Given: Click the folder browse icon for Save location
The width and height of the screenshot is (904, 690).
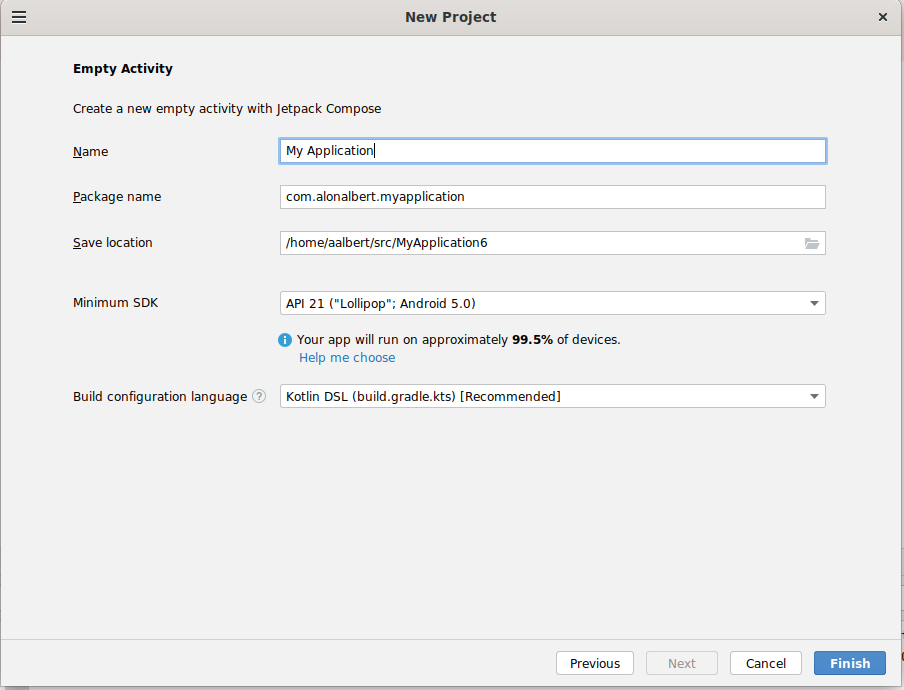Looking at the screenshot, I should (812, 243).
